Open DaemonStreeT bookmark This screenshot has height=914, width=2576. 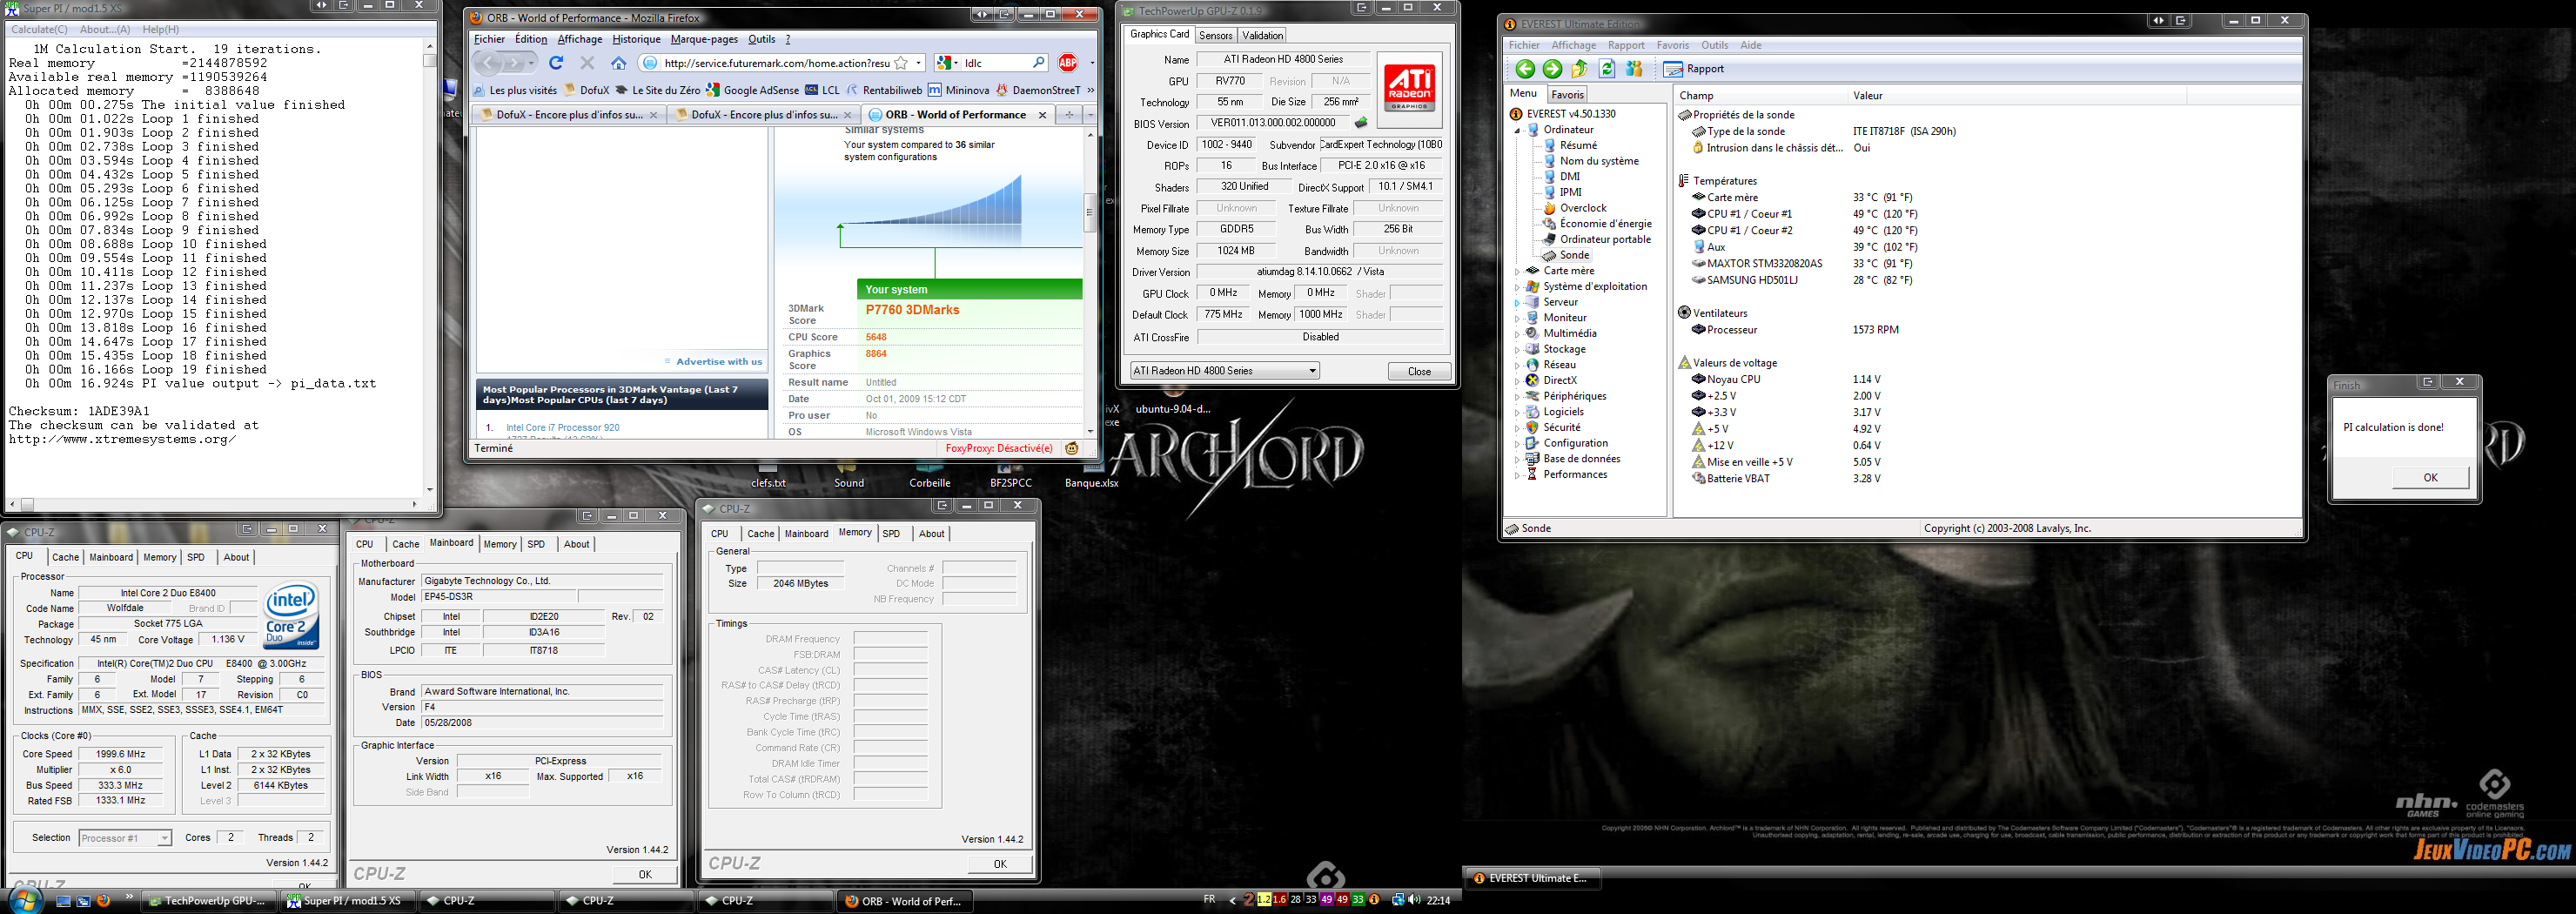(1038, 90)
